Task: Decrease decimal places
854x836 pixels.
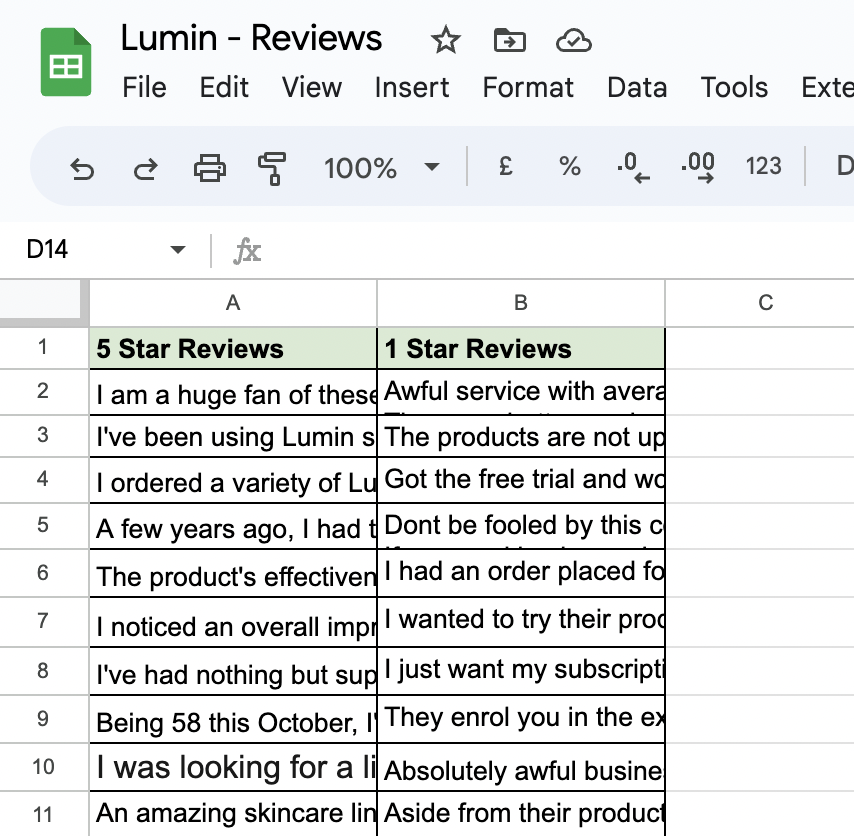Action: pos(633,167)
